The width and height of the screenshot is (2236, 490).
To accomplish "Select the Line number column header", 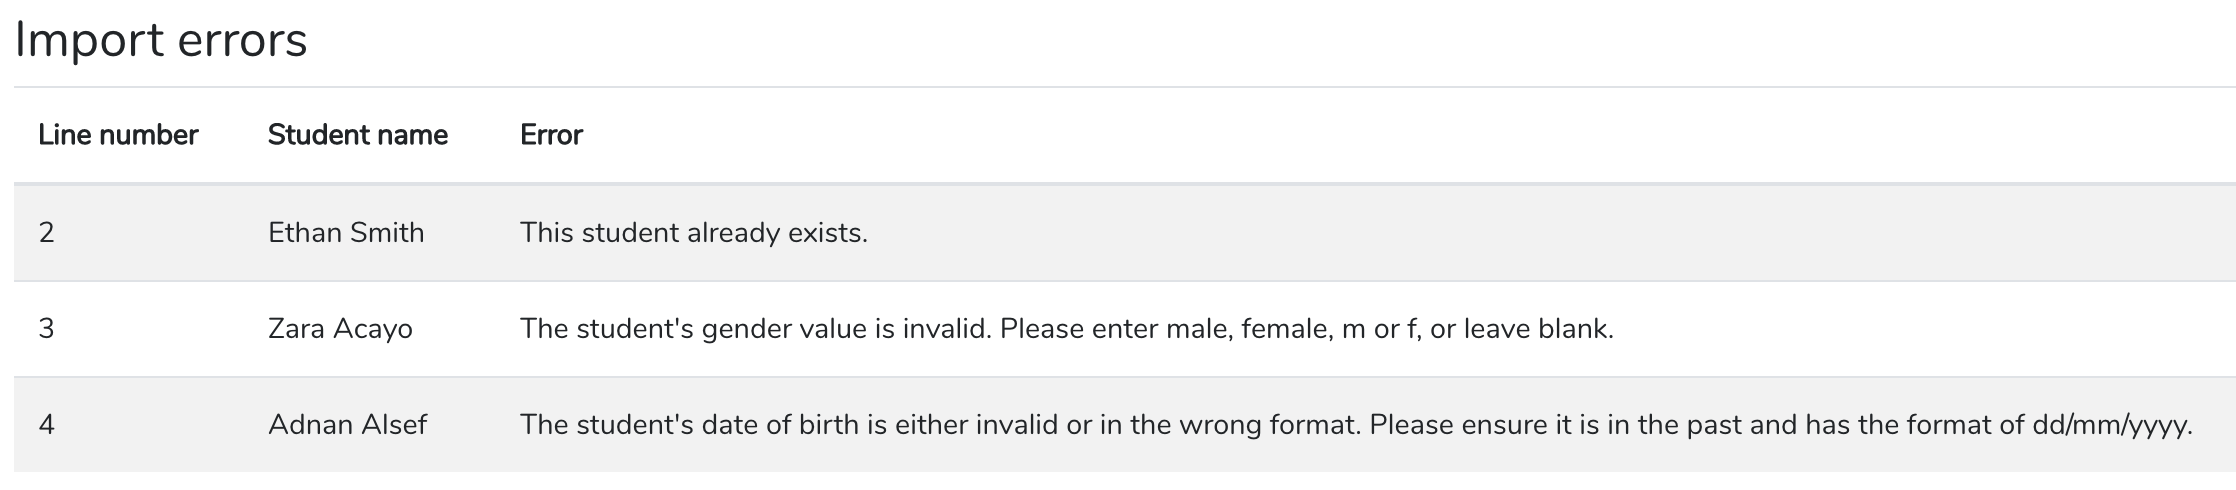I will [118, 135].
